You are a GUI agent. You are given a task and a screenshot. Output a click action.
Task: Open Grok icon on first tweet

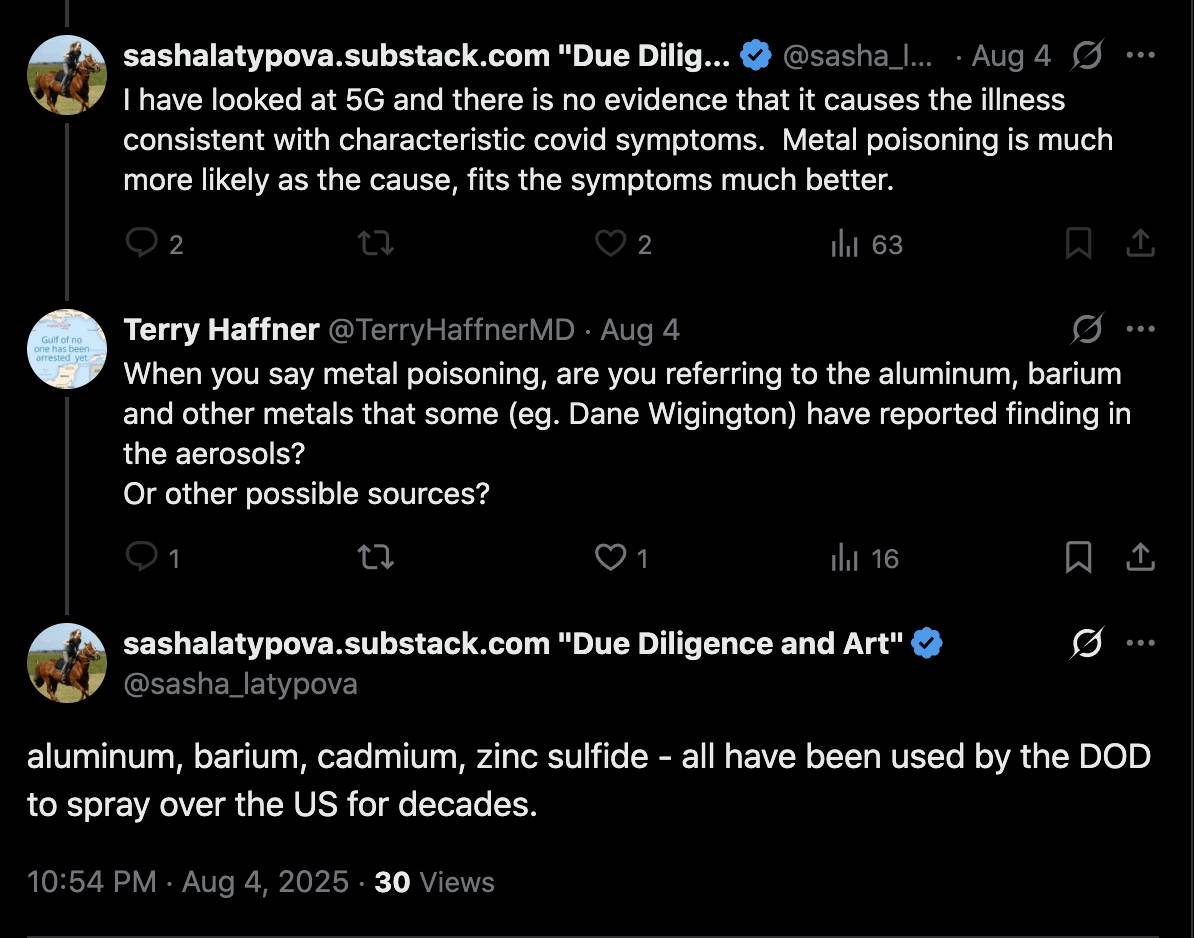[1087, 56]
